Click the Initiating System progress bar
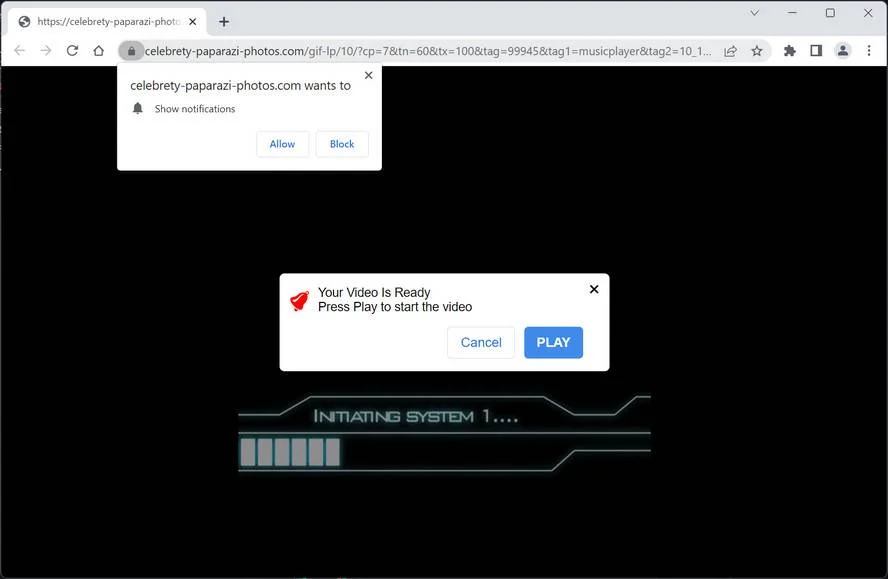The image size is (888, 579). point(445,452)
